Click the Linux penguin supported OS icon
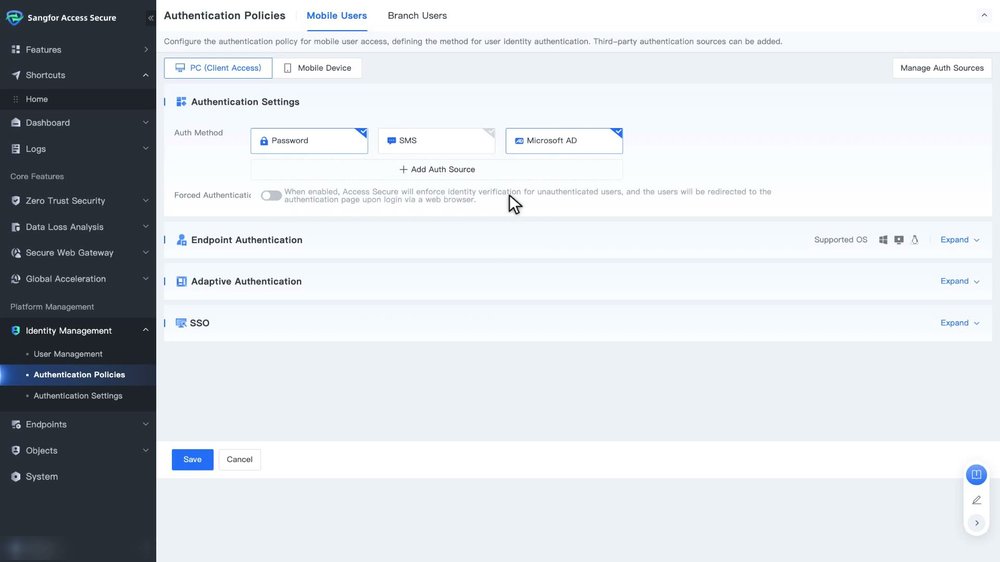The image size is (1000, 562). [x=915, y=240]
